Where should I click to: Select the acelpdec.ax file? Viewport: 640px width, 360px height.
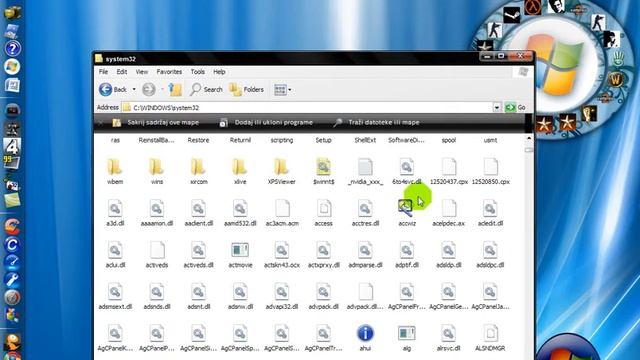(449, 213)
